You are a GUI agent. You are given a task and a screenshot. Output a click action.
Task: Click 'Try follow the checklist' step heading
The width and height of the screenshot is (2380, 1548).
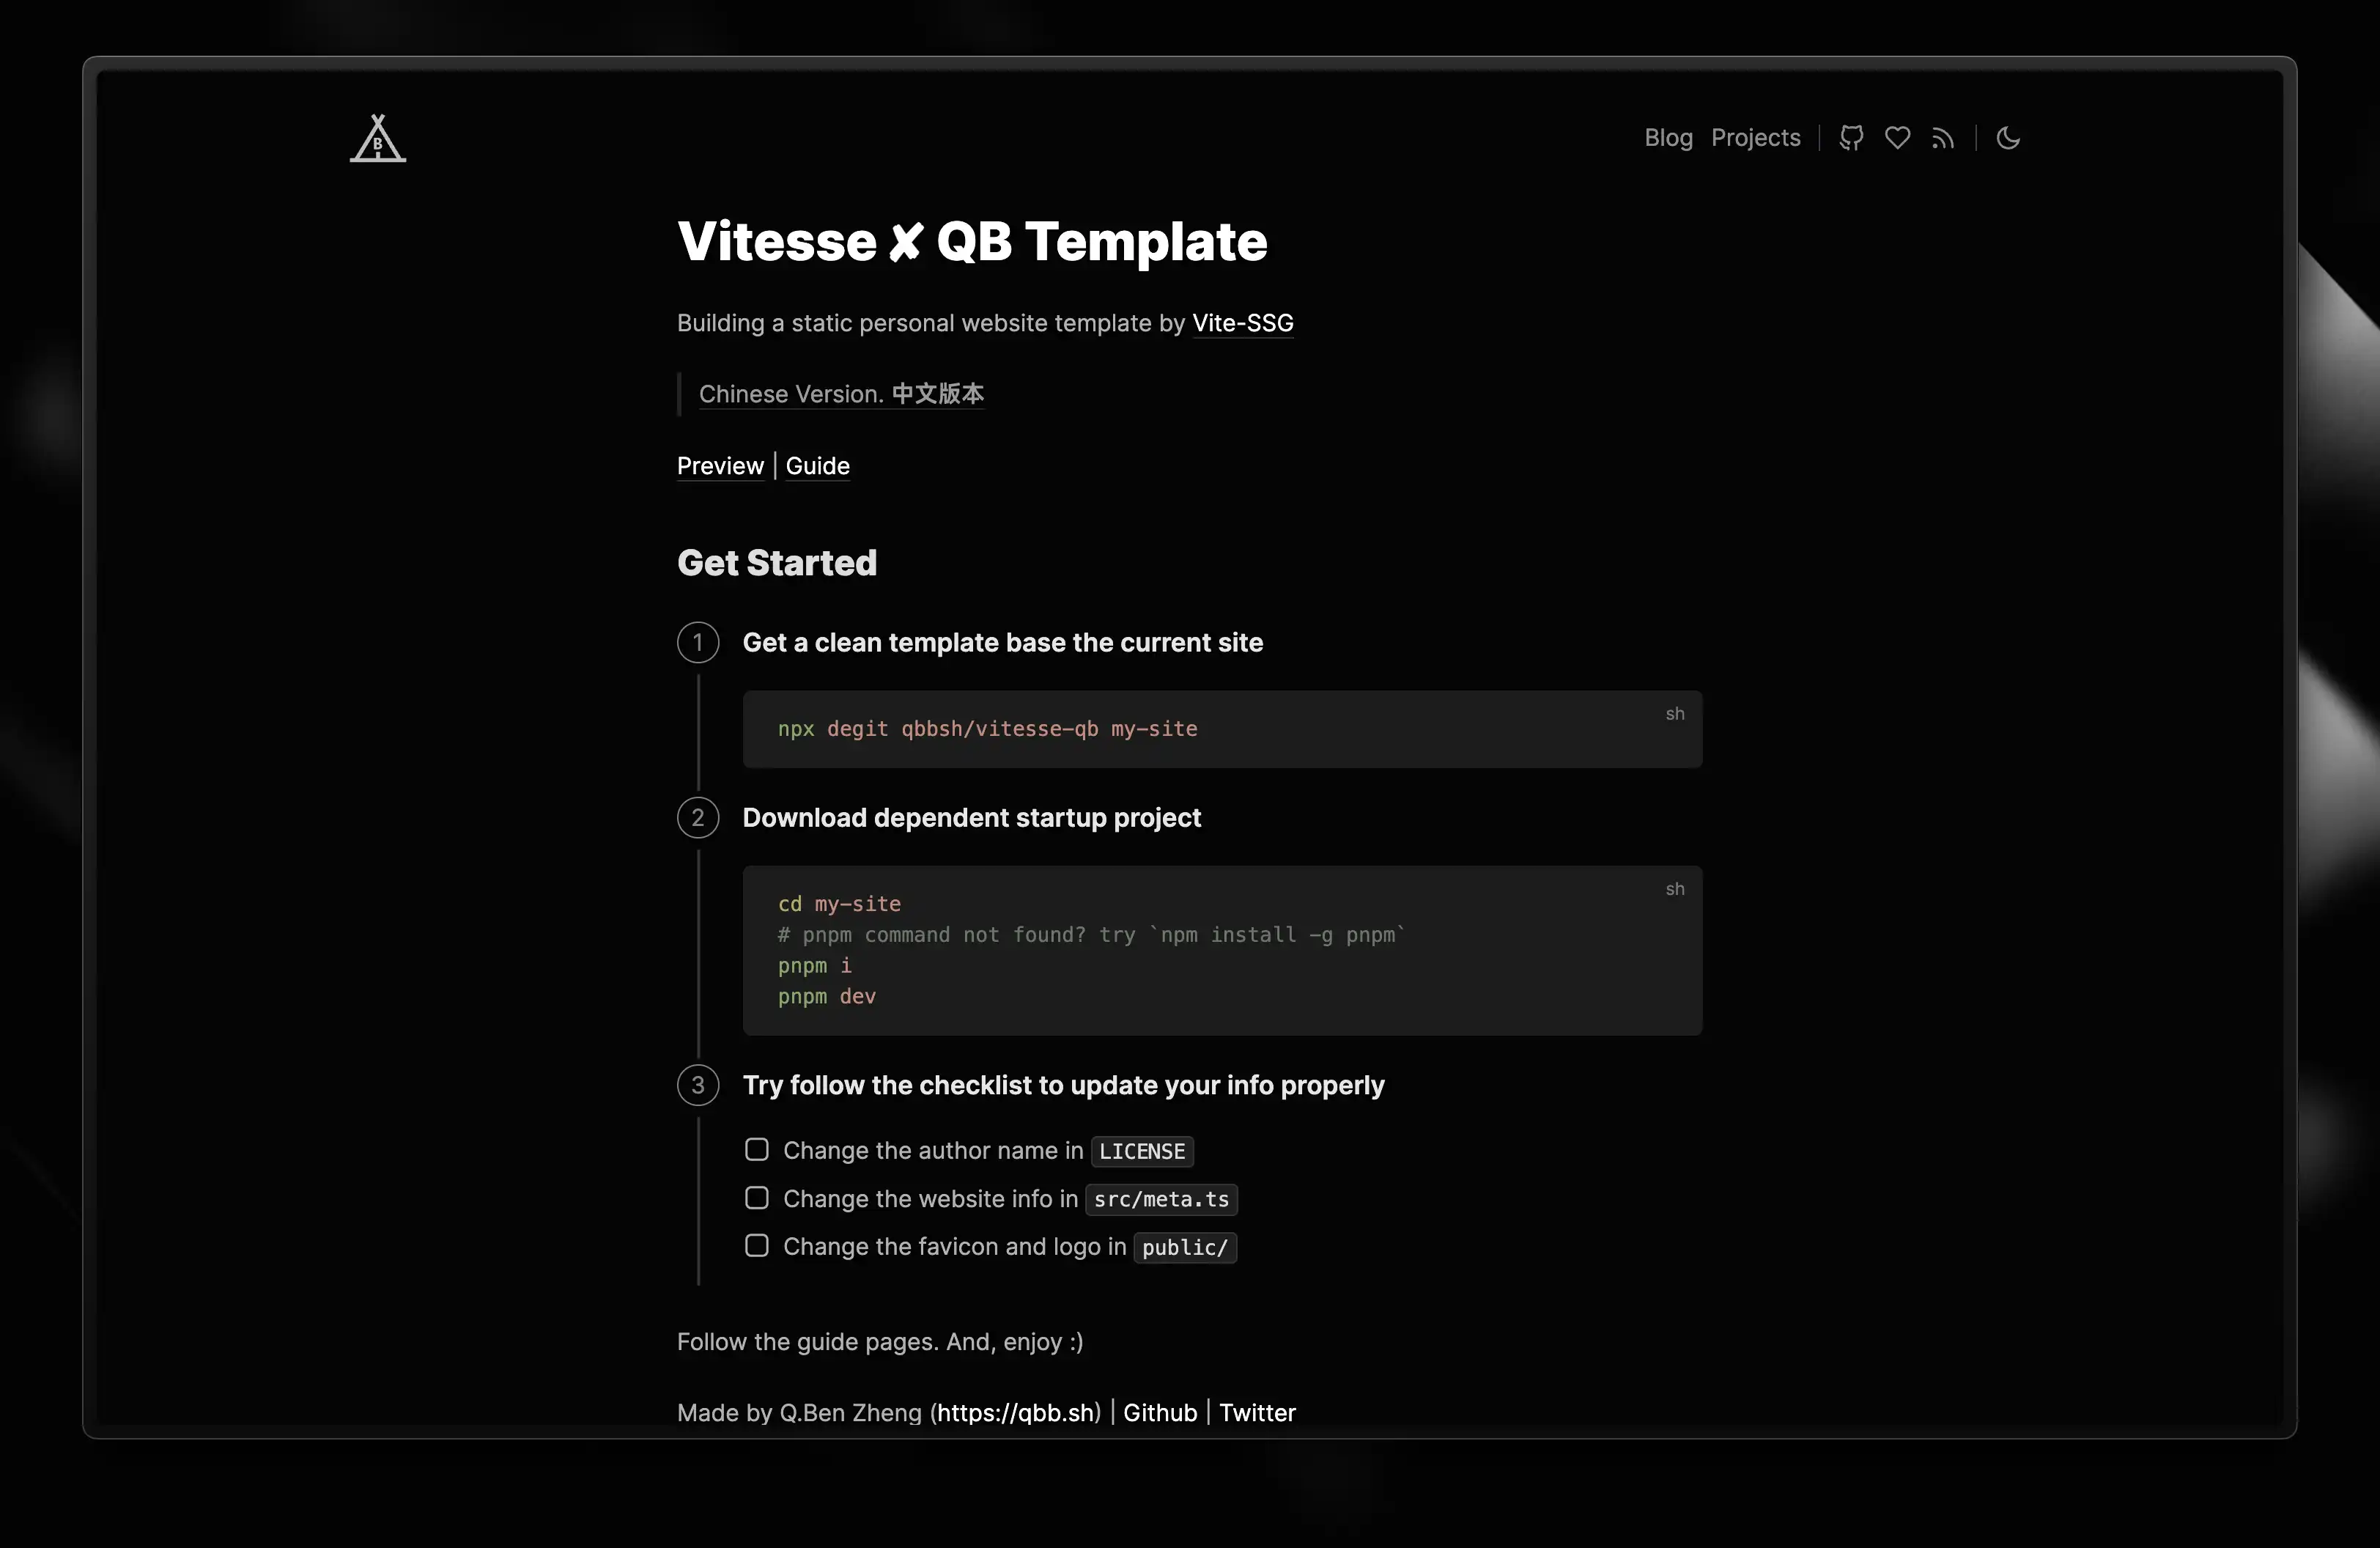1063,1086
